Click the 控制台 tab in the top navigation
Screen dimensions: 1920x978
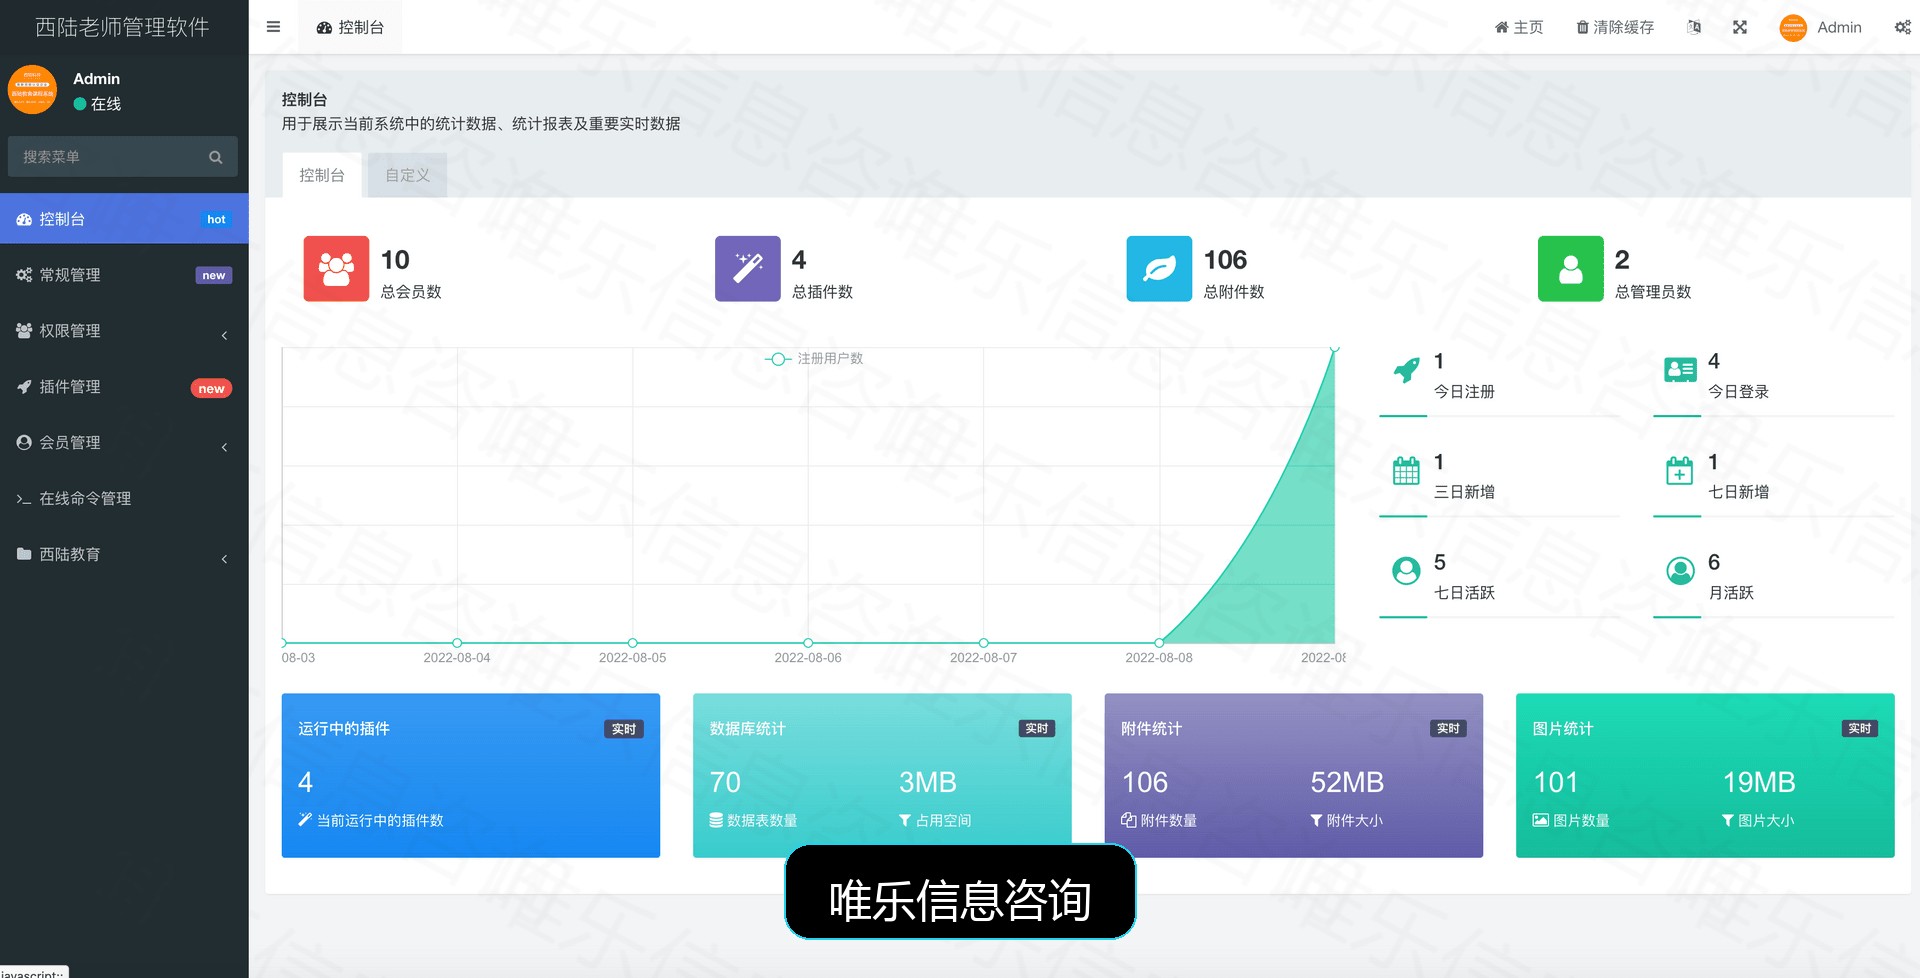(350, 27)
